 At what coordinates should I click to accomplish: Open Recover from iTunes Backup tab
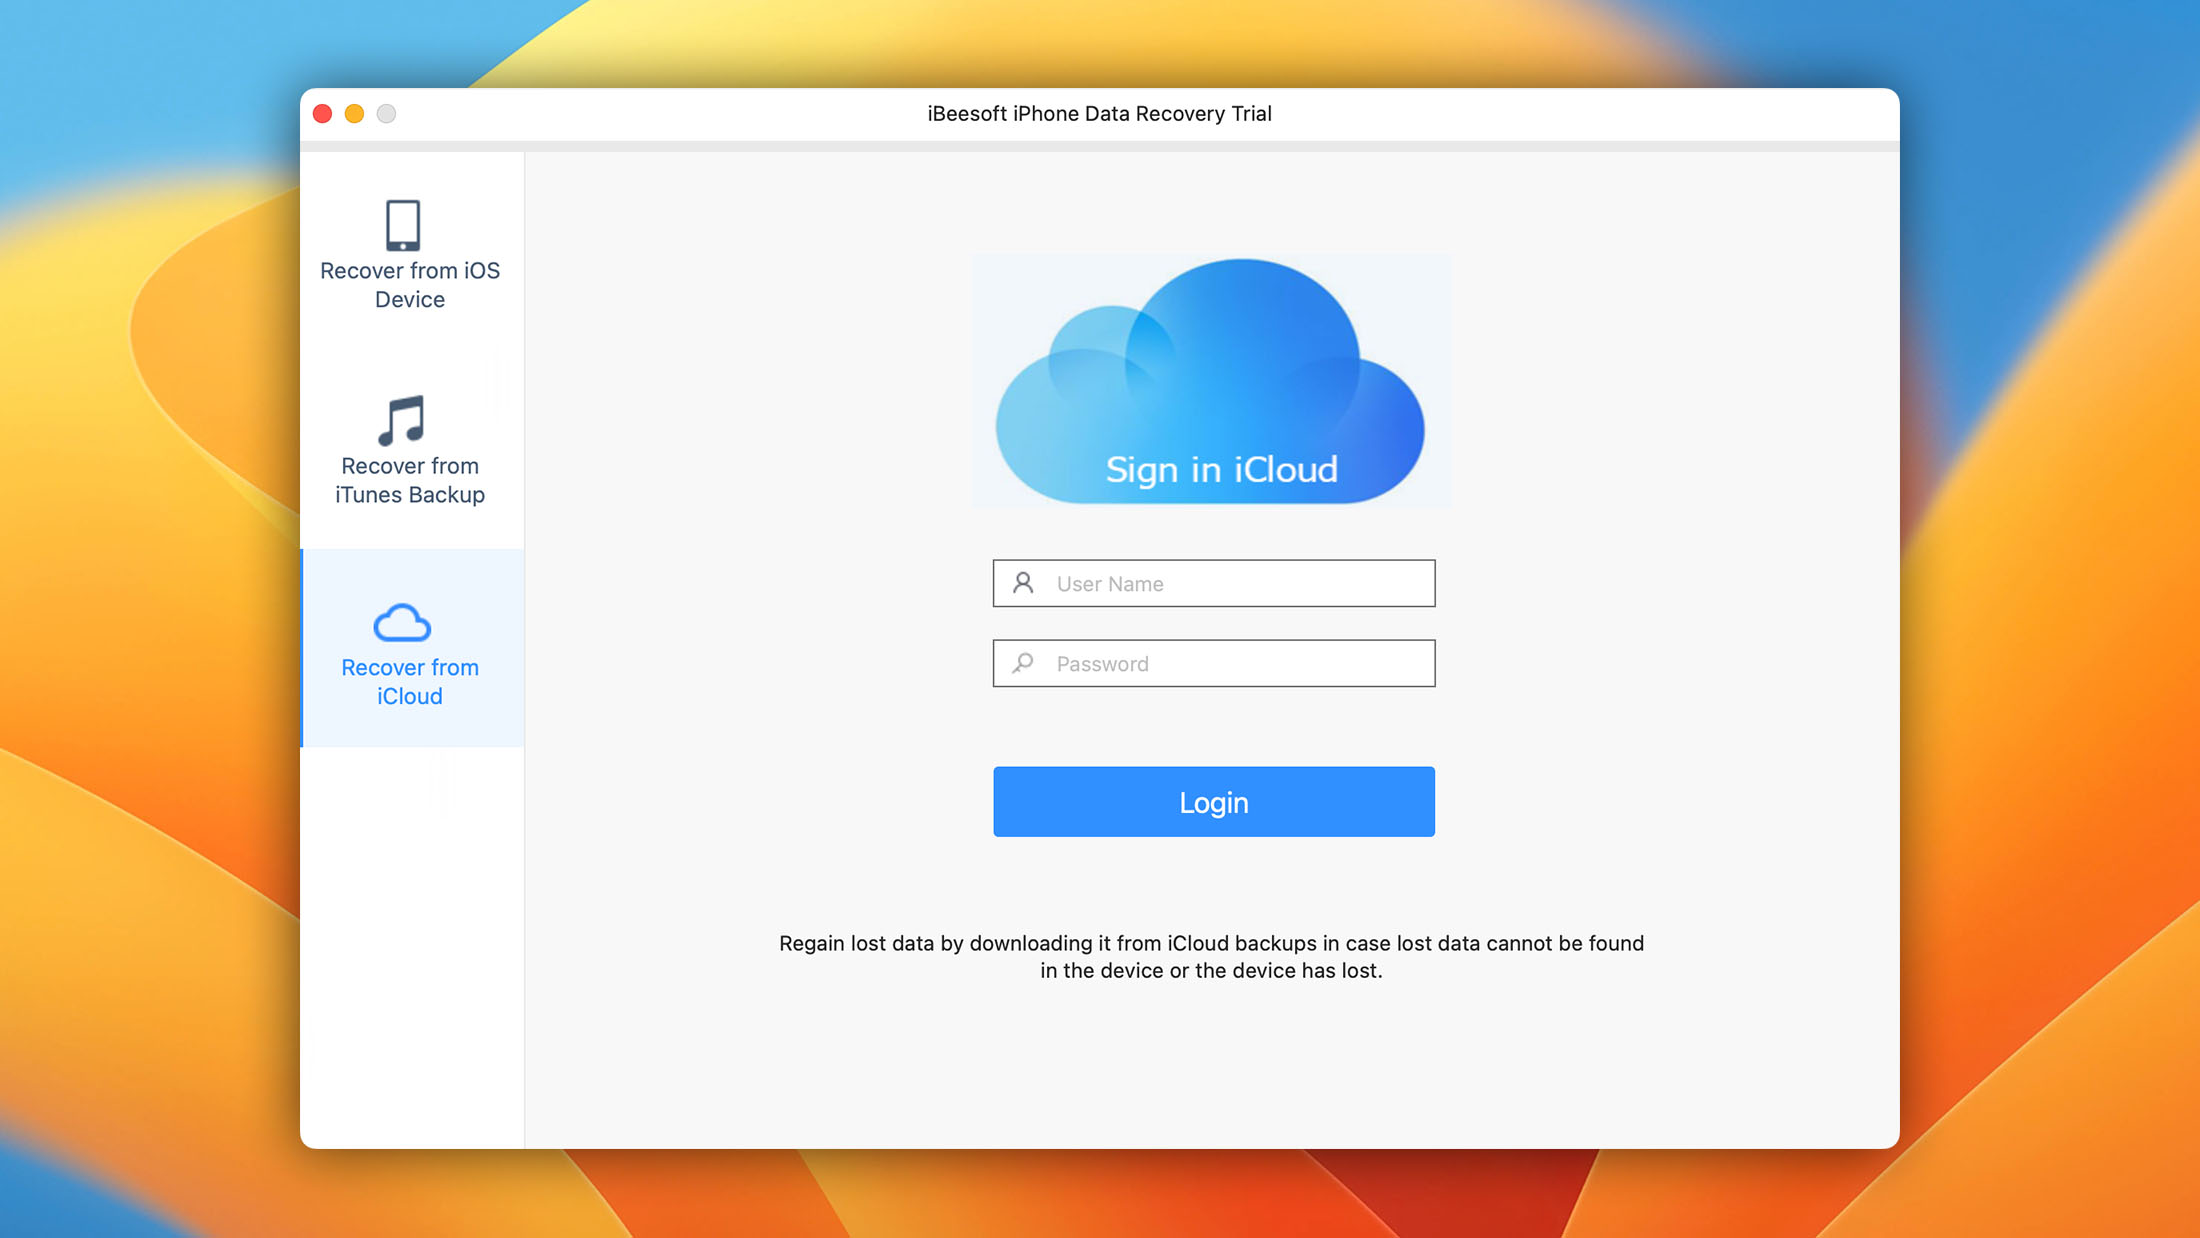click(x=411, y=450)
